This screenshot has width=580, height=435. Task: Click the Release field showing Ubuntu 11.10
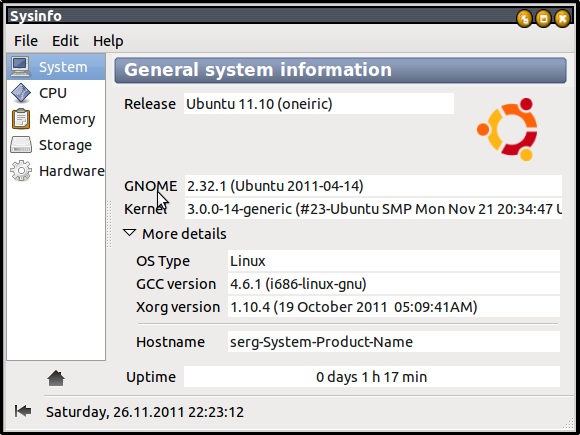coord(319,104)
